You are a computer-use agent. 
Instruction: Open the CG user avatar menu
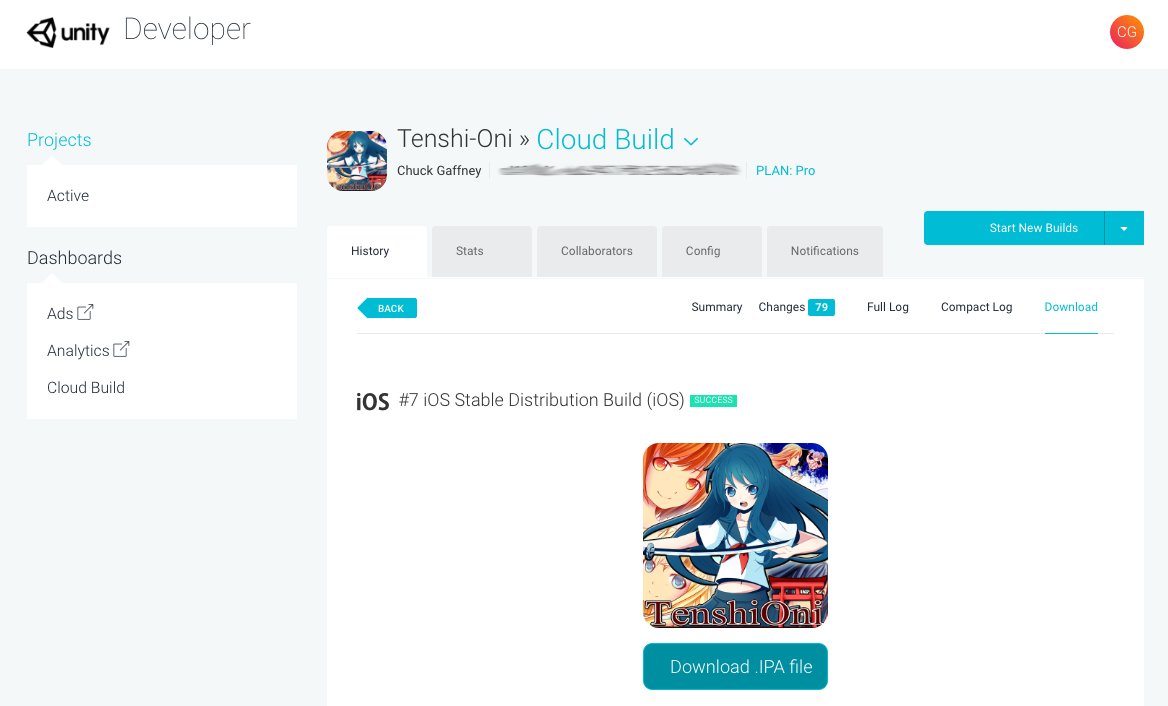tap(1126, 32)
